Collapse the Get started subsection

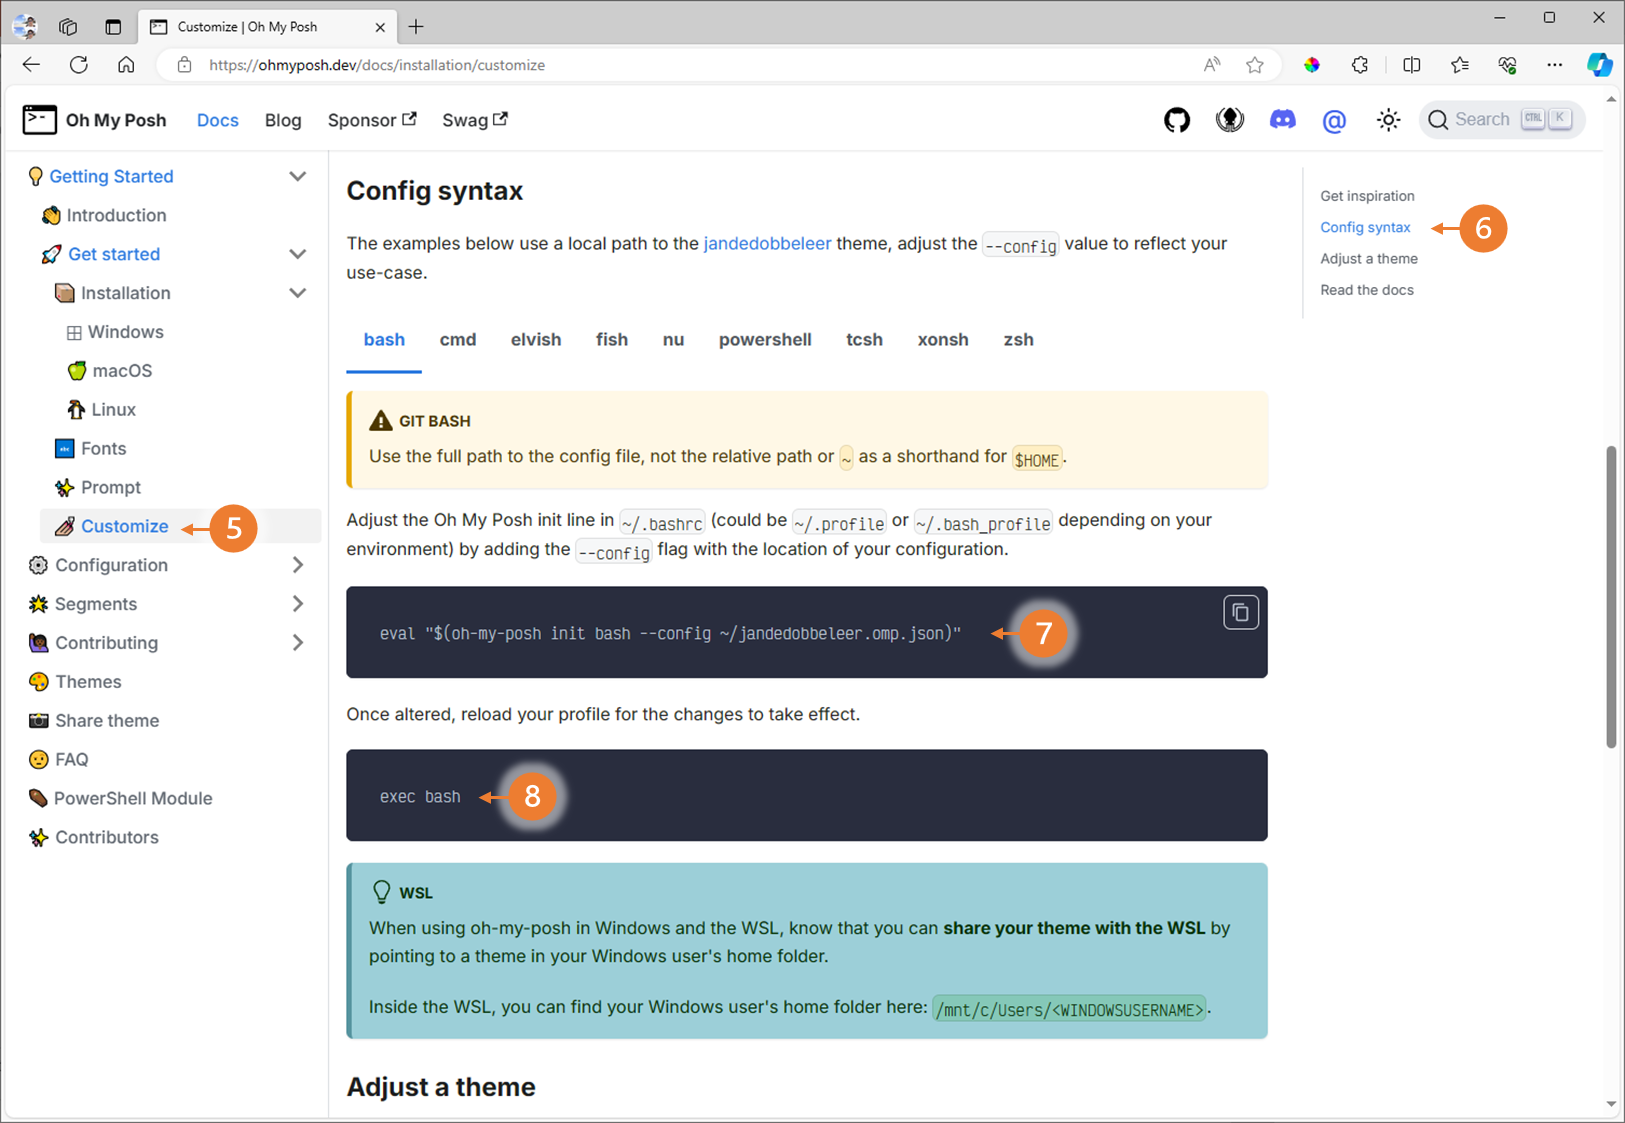tap(297, 254)
